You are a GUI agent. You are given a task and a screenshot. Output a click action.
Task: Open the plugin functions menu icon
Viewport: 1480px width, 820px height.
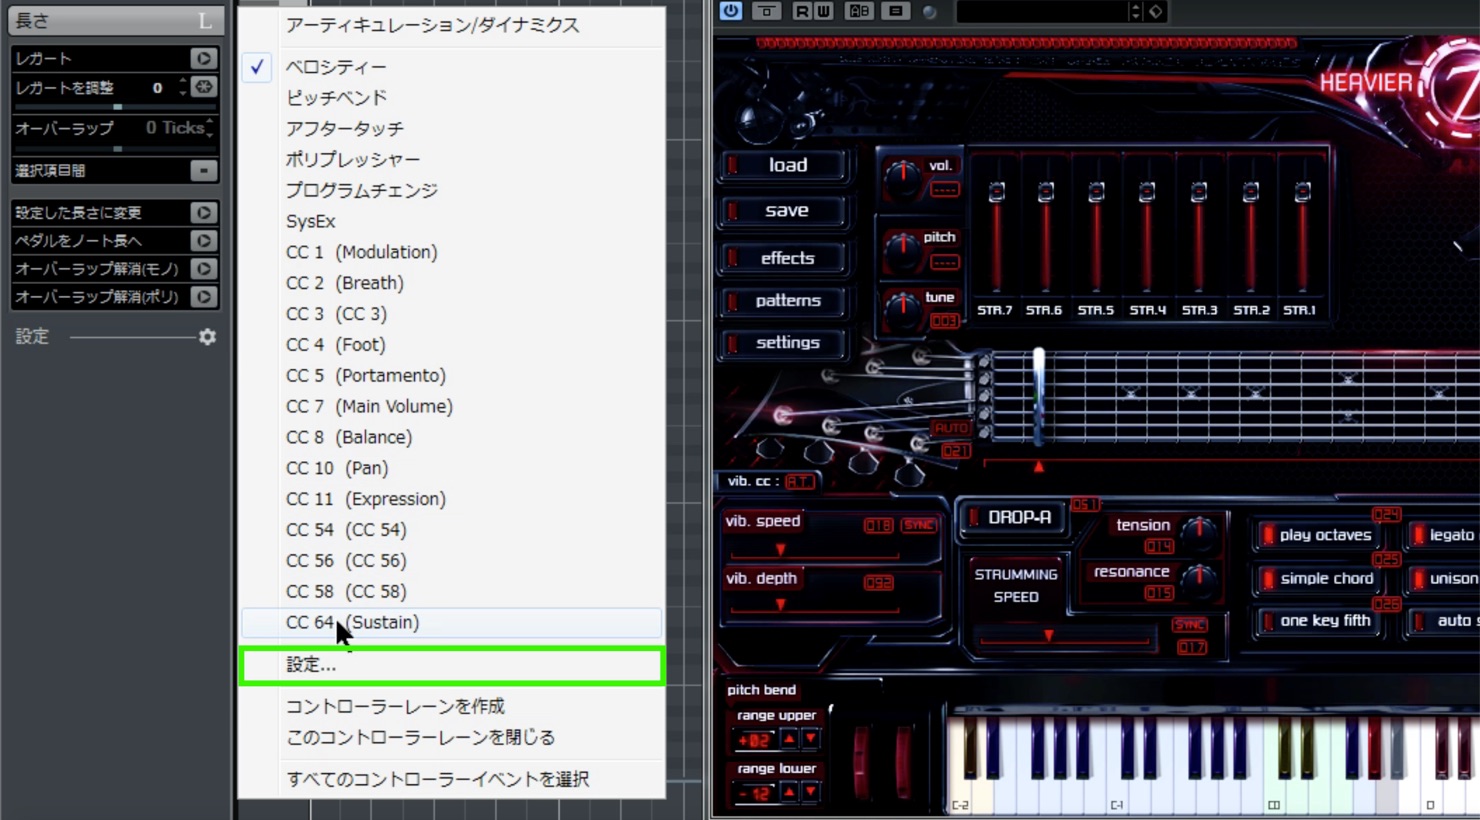896,11
